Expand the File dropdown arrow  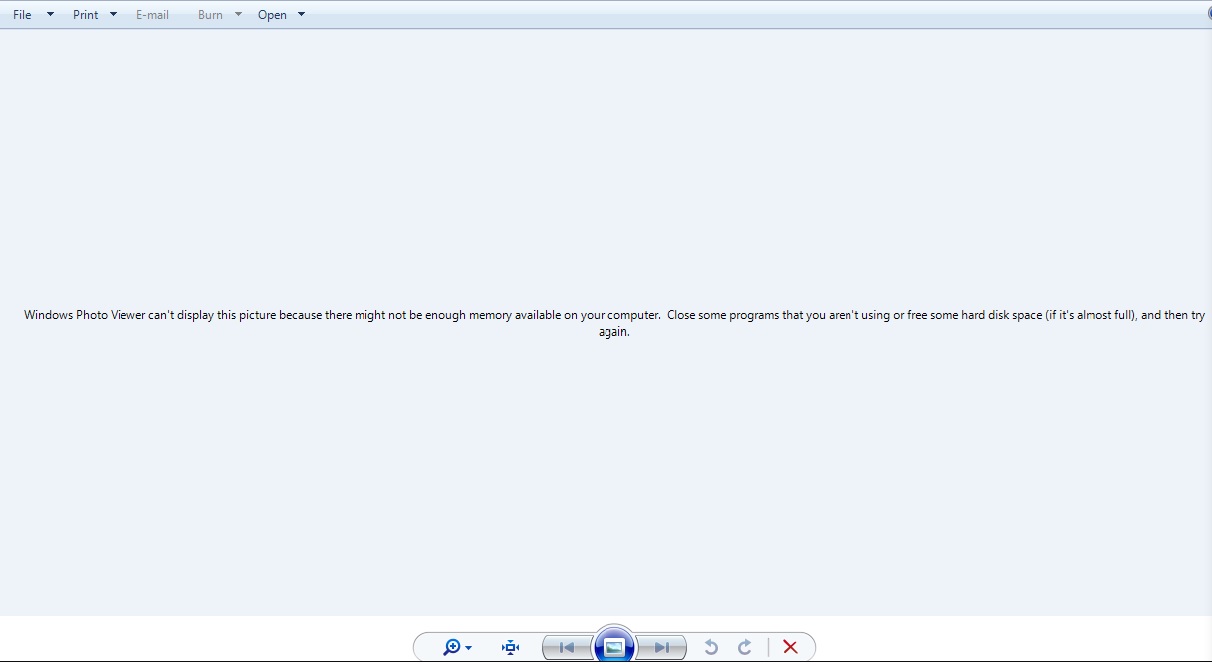49,14
